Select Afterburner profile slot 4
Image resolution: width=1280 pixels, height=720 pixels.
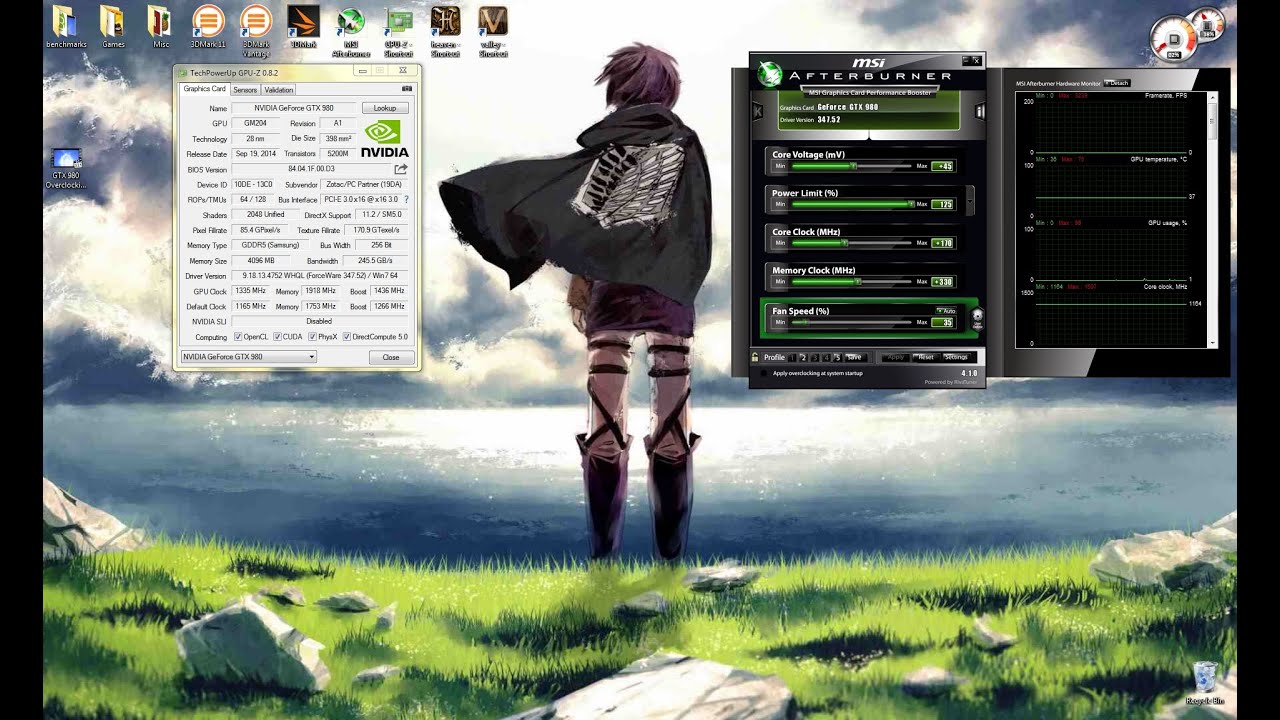(x=826, y=357)
